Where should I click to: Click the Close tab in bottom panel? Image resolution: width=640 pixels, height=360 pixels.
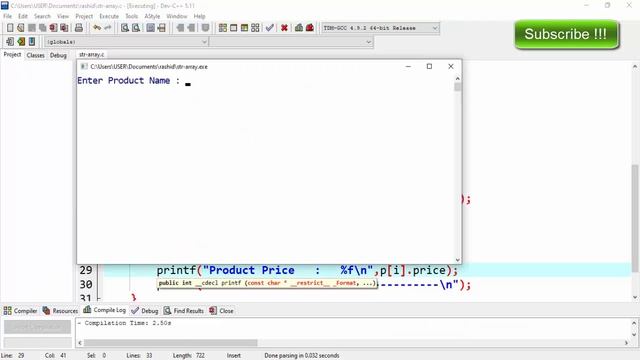[221, 311]
